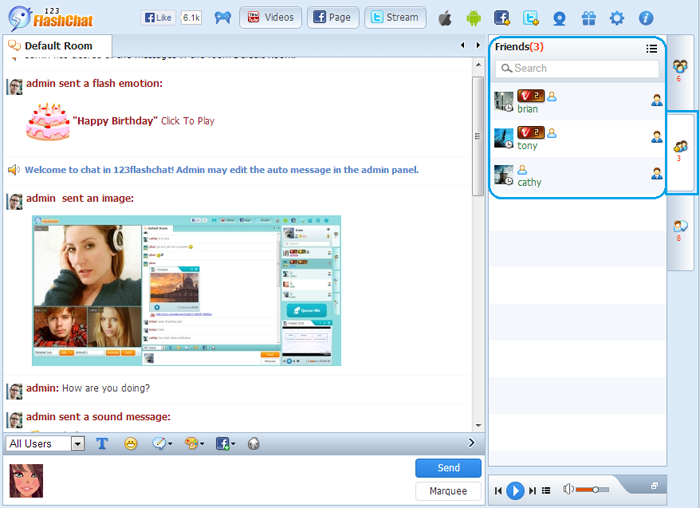Click the Marquee button
Image resolution: width=700 pixels, height=508 pixels.
tap(448, 491)
